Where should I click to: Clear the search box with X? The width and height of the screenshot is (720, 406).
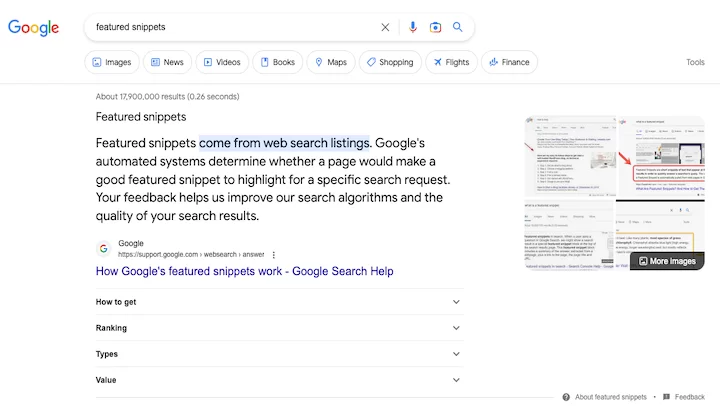(x=385, y=28)
